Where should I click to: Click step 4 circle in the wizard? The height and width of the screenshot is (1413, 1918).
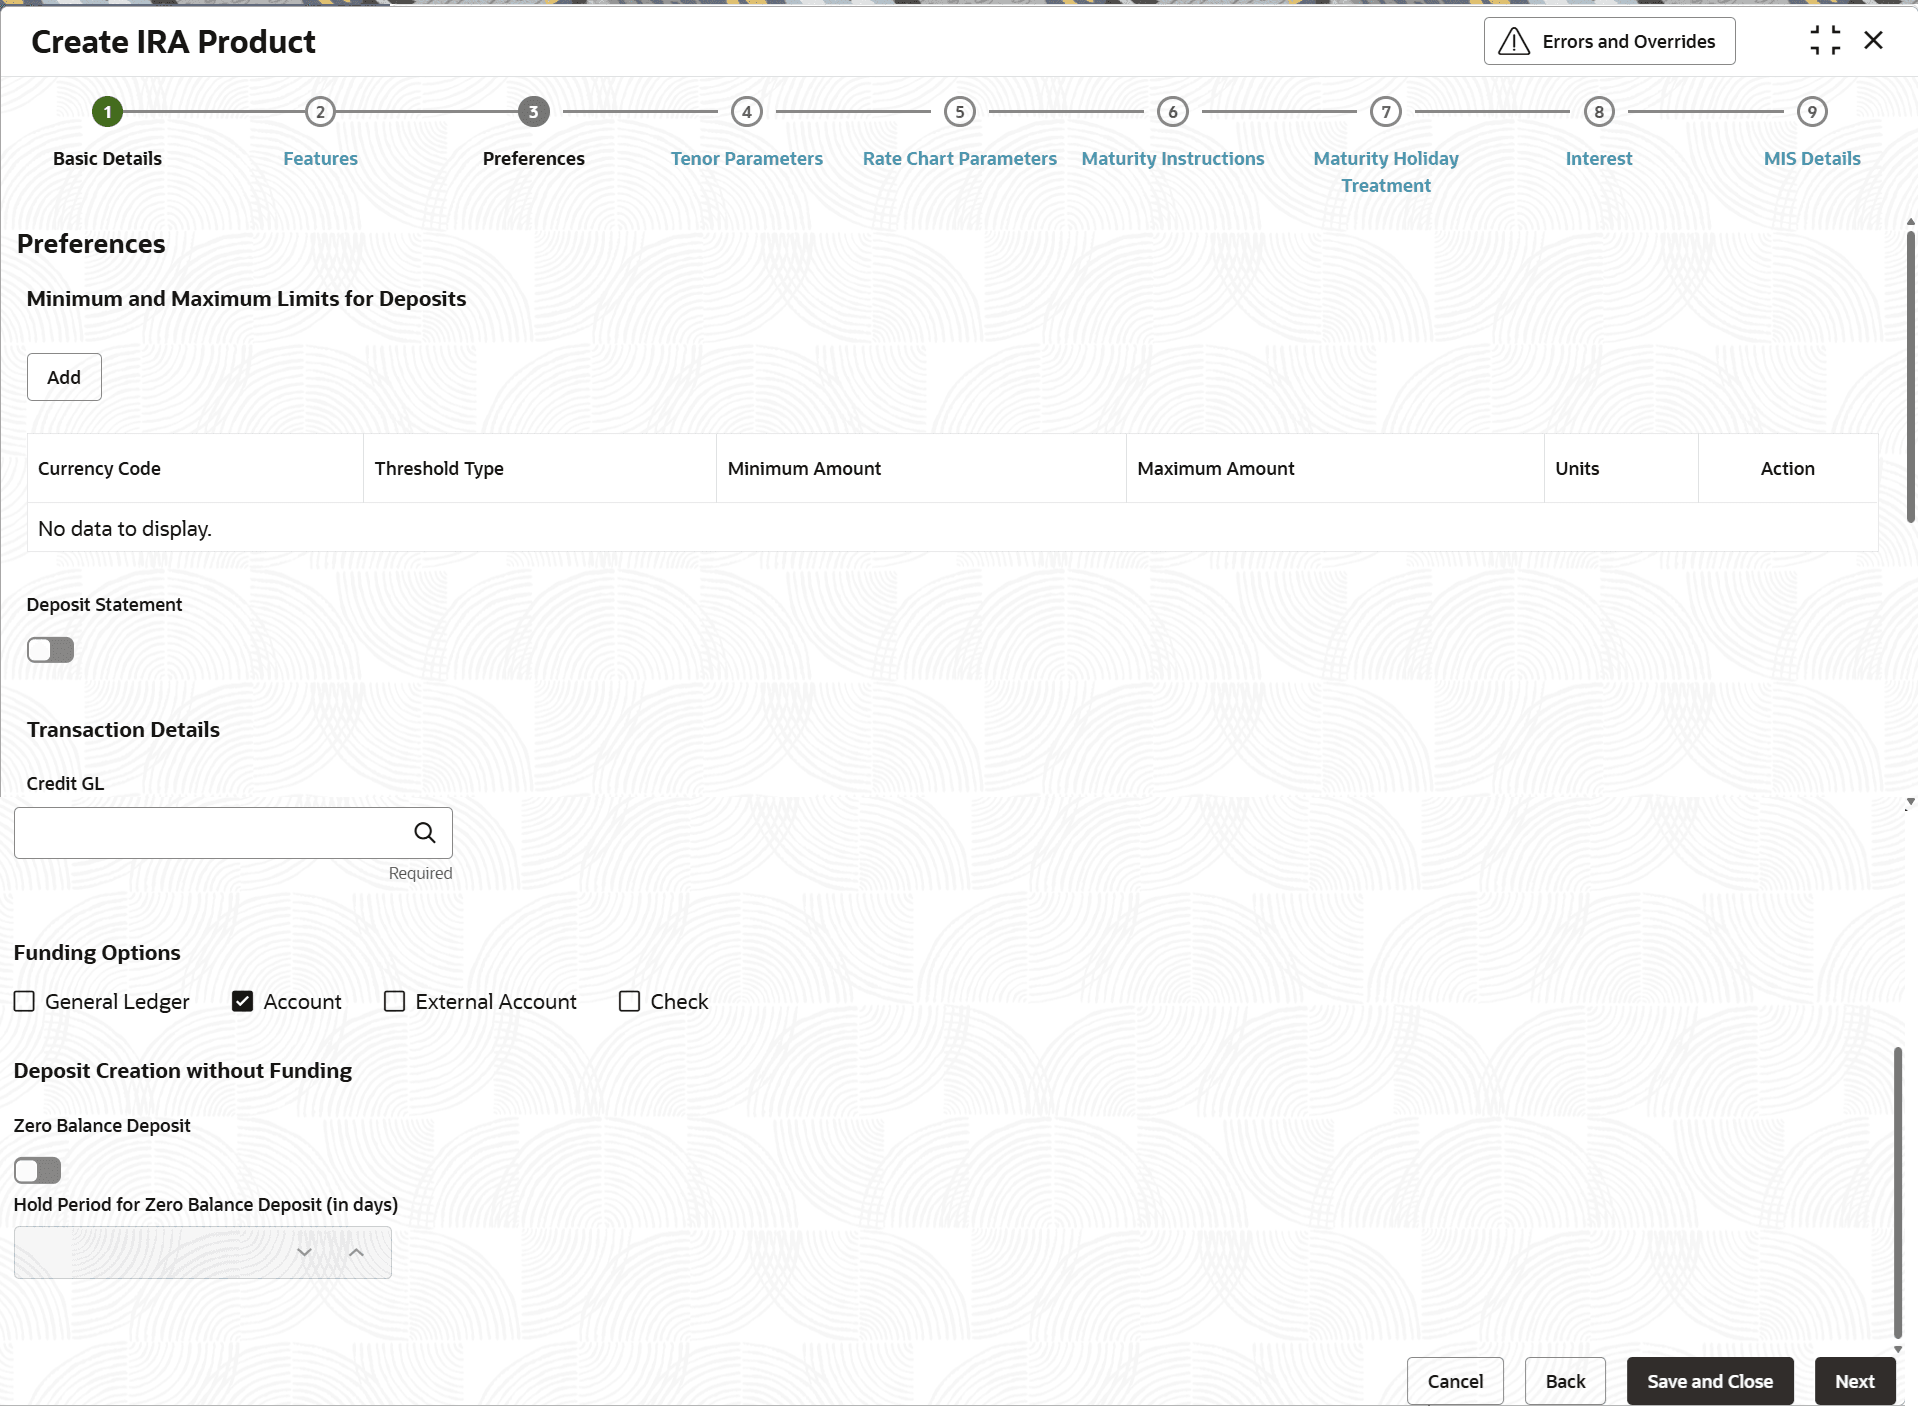point(747,112)
